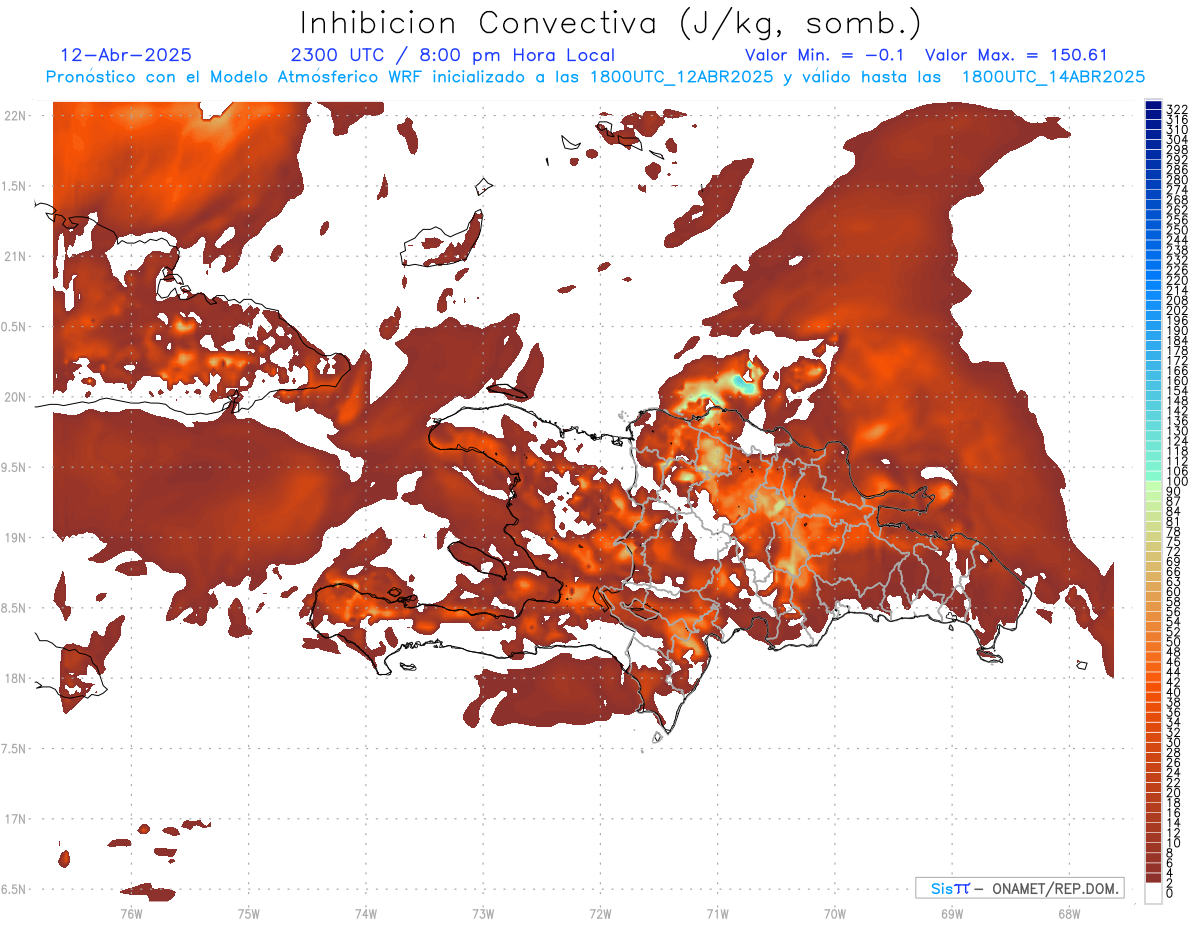
Task: Click the 'Valor Max. = 150.61' readout
Action: [1016, 56]
